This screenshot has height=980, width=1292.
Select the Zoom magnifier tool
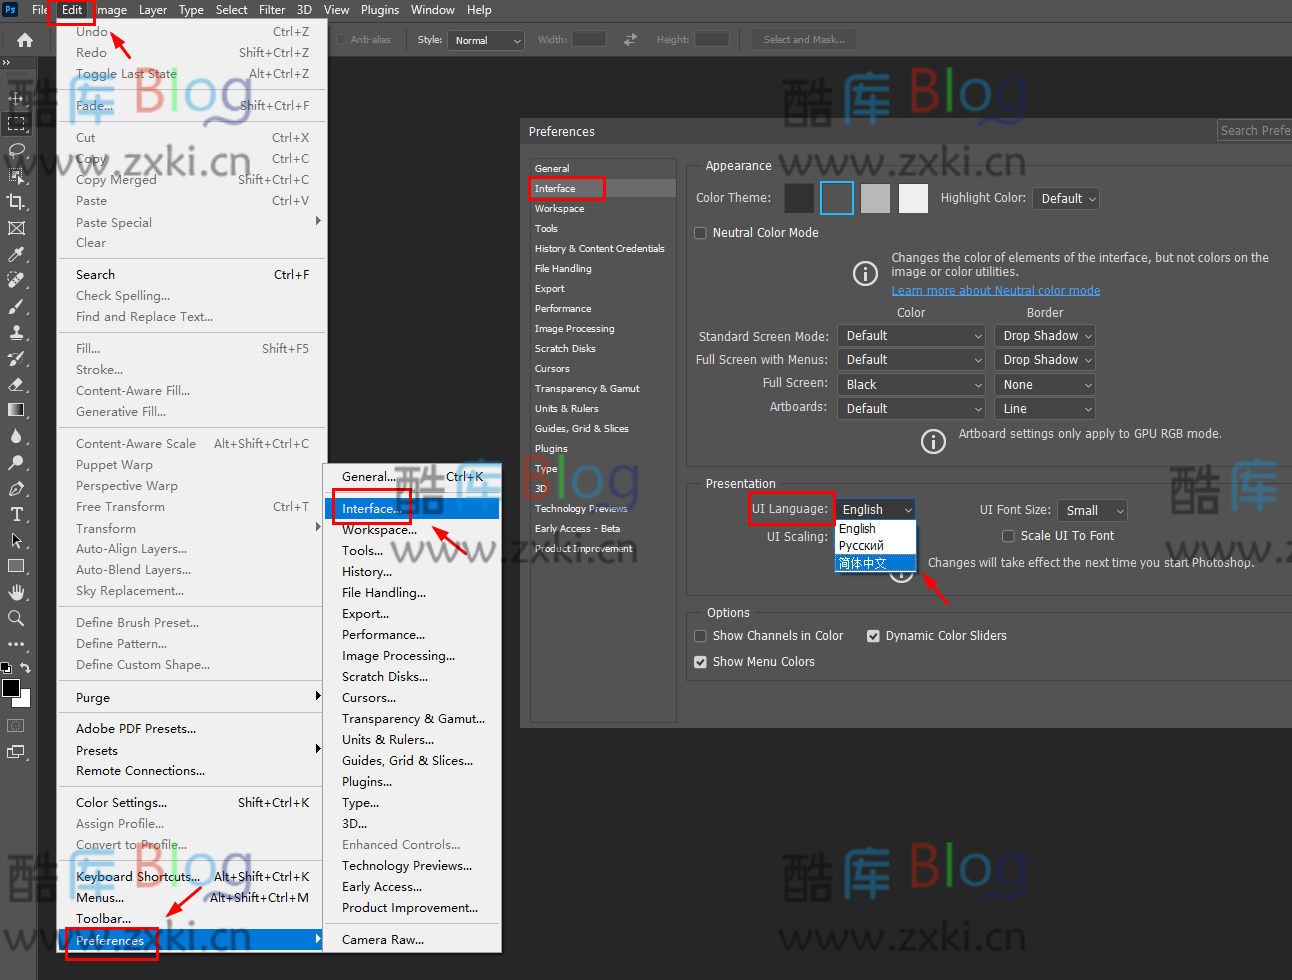click(x=16, y=619)
